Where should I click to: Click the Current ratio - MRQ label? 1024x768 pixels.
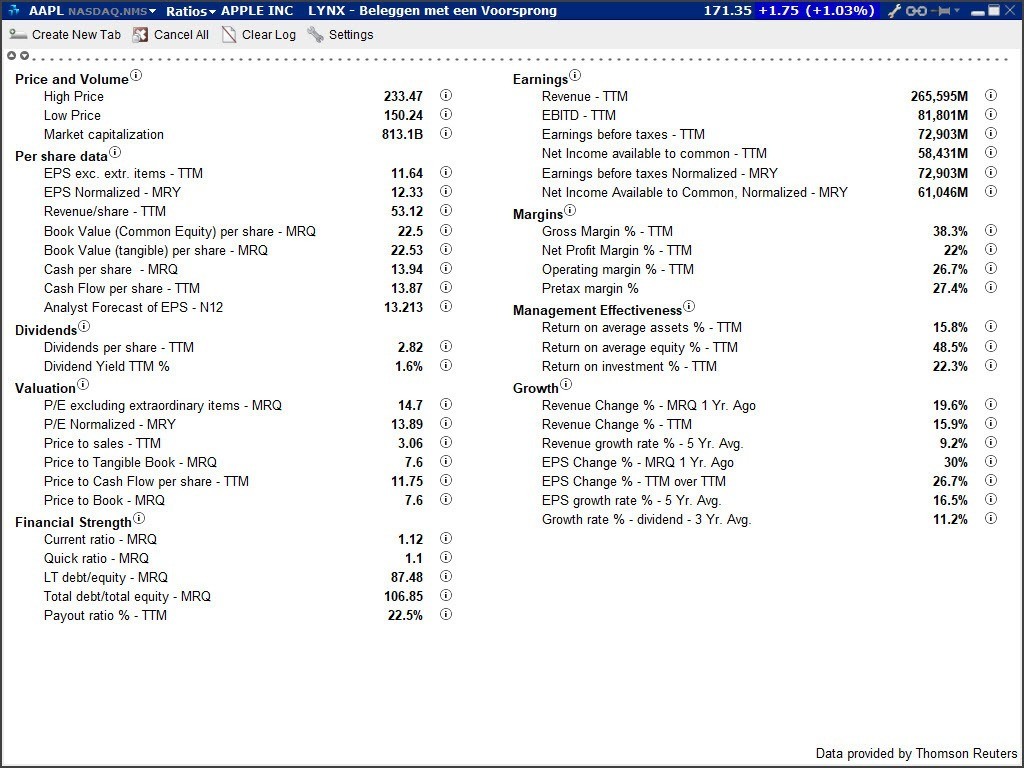101,539
